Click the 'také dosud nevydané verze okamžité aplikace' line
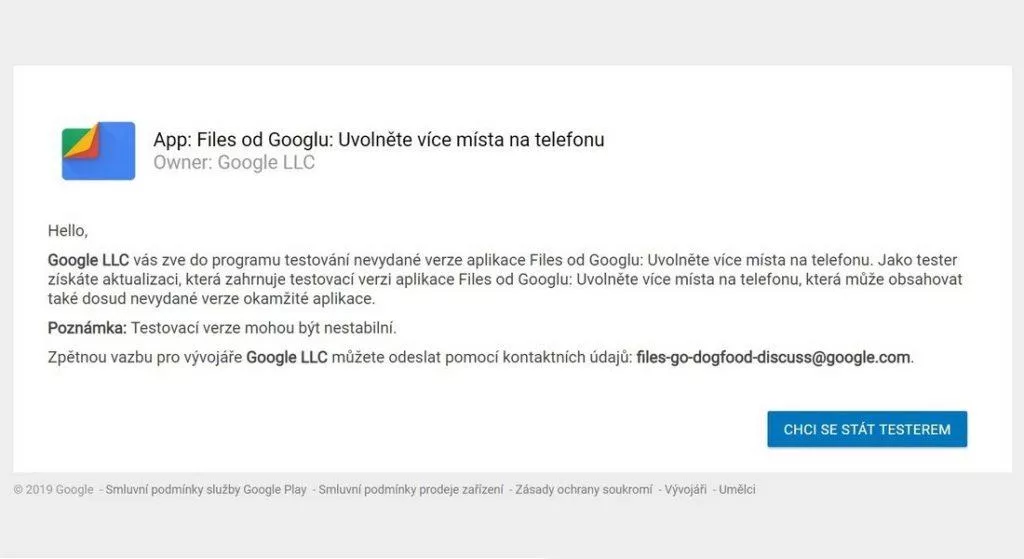The height and width of the screenshot is (559, 1024). [x=211, y=298]
